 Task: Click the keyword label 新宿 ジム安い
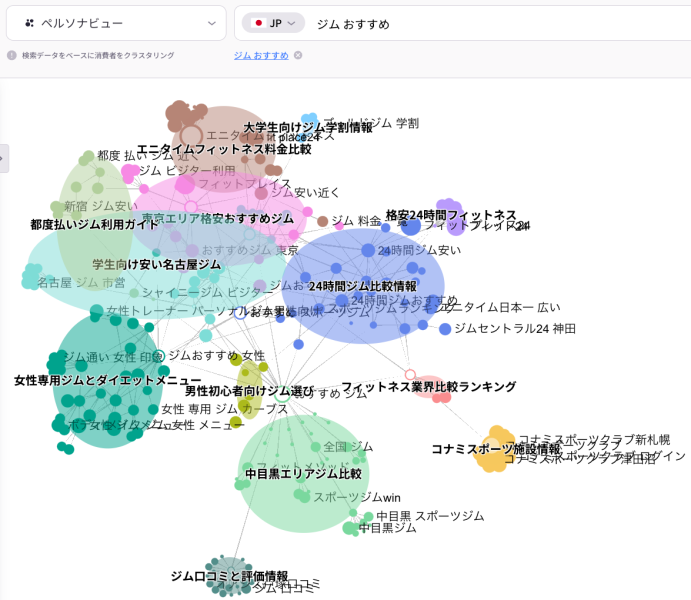101,206
